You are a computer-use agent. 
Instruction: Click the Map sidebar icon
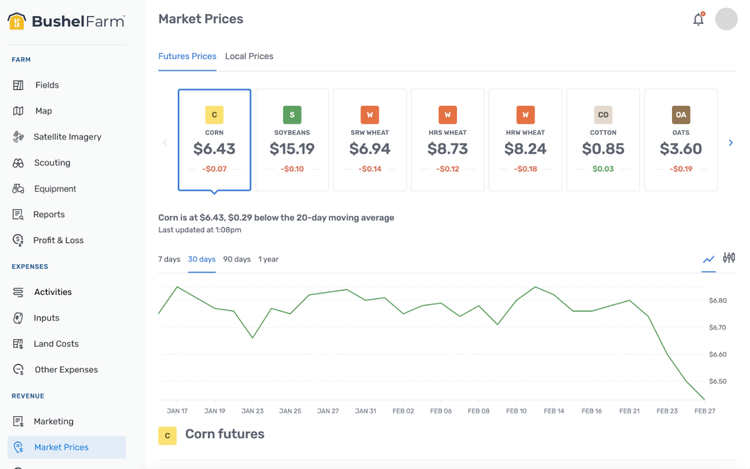(18, 111)
